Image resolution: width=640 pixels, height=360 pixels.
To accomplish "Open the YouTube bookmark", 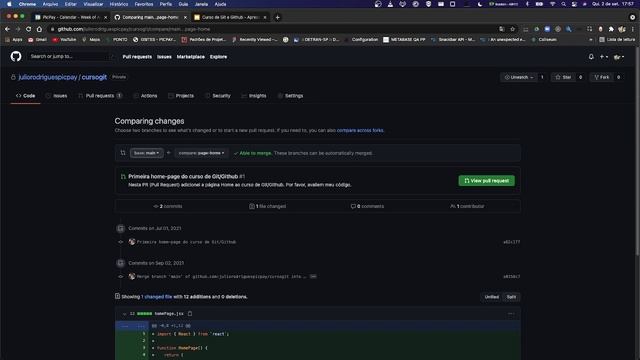I will pyautogui.click(x=64, y=40).
